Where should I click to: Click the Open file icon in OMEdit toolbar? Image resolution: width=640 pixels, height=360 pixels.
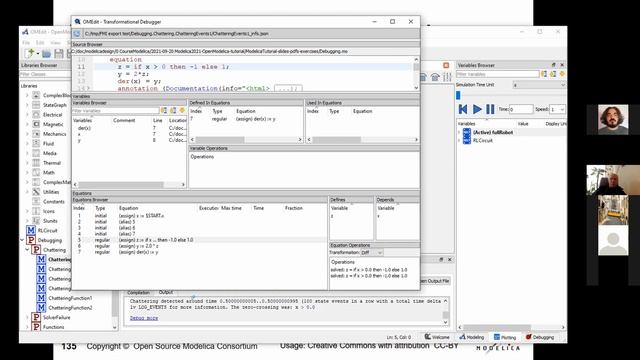tap(46, 53)
